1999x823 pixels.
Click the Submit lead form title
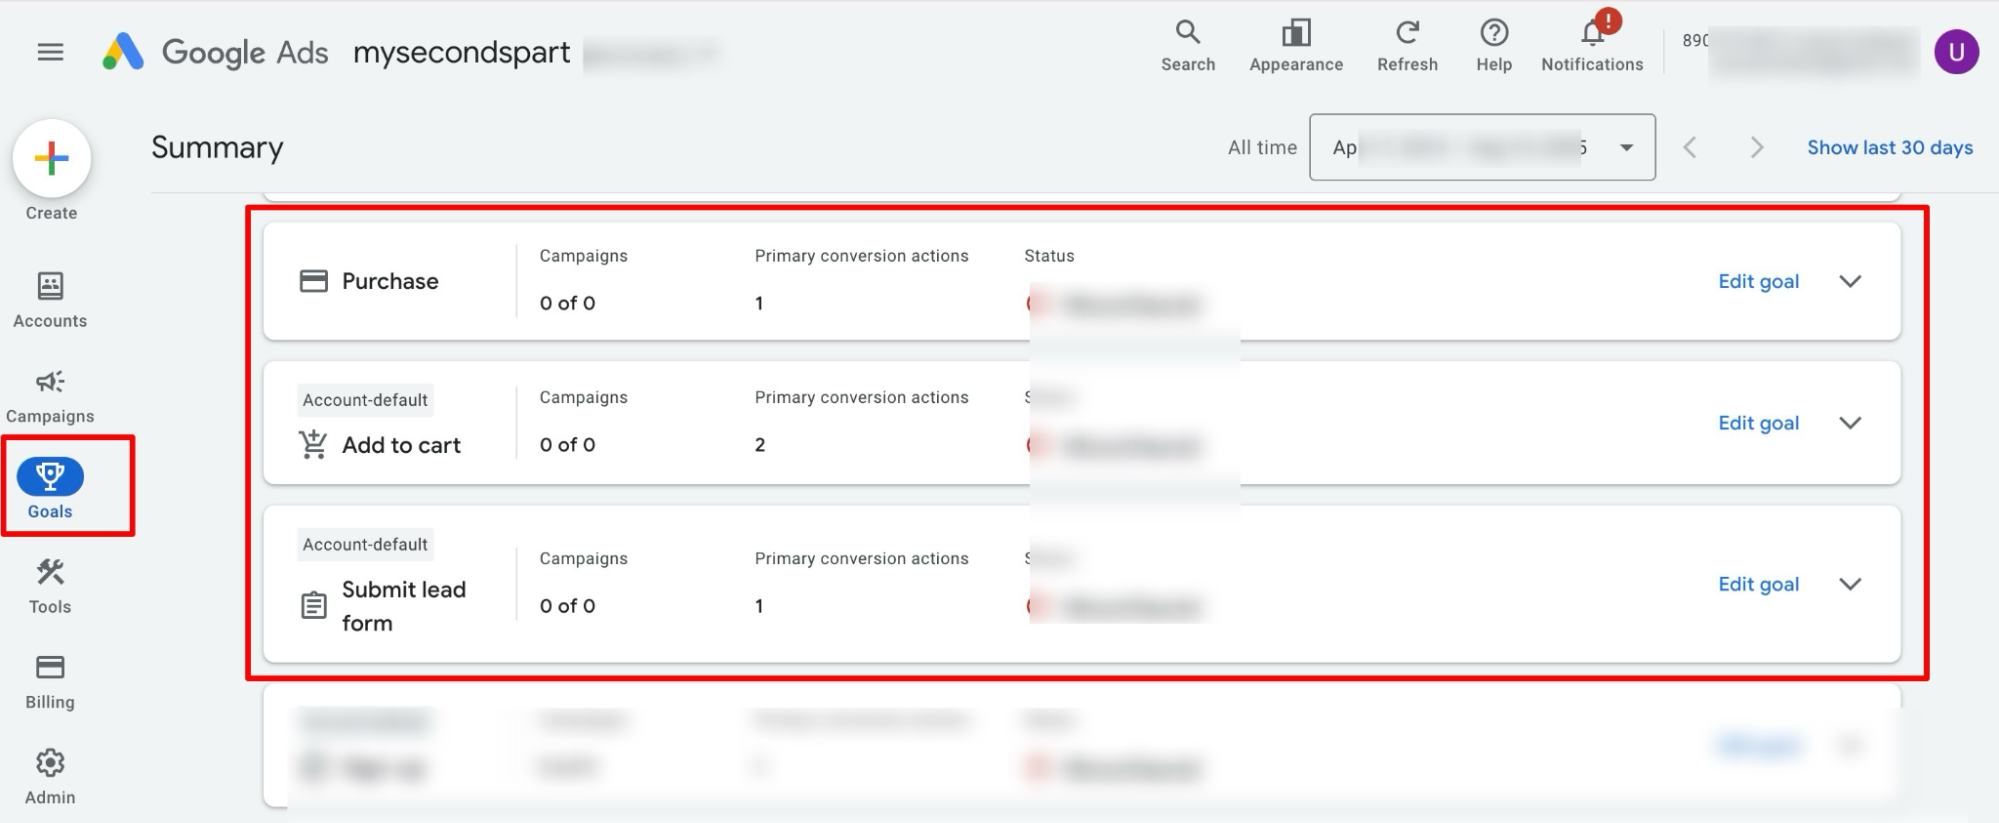404,606
